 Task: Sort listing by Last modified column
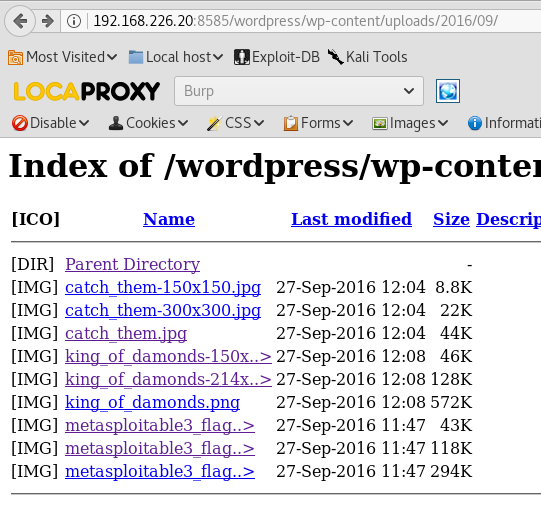[351, 219]
